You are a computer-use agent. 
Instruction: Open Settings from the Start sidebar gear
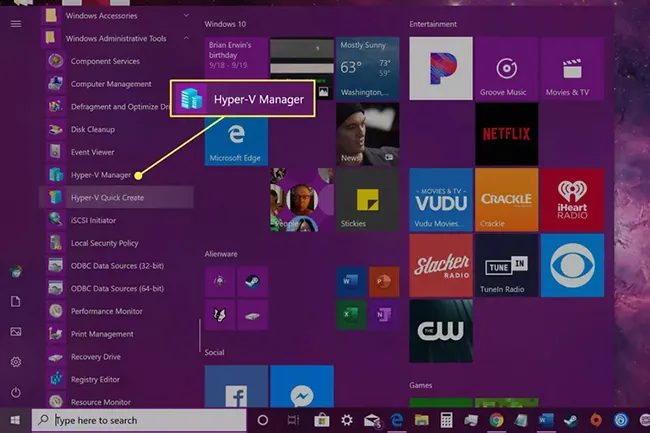16,362
